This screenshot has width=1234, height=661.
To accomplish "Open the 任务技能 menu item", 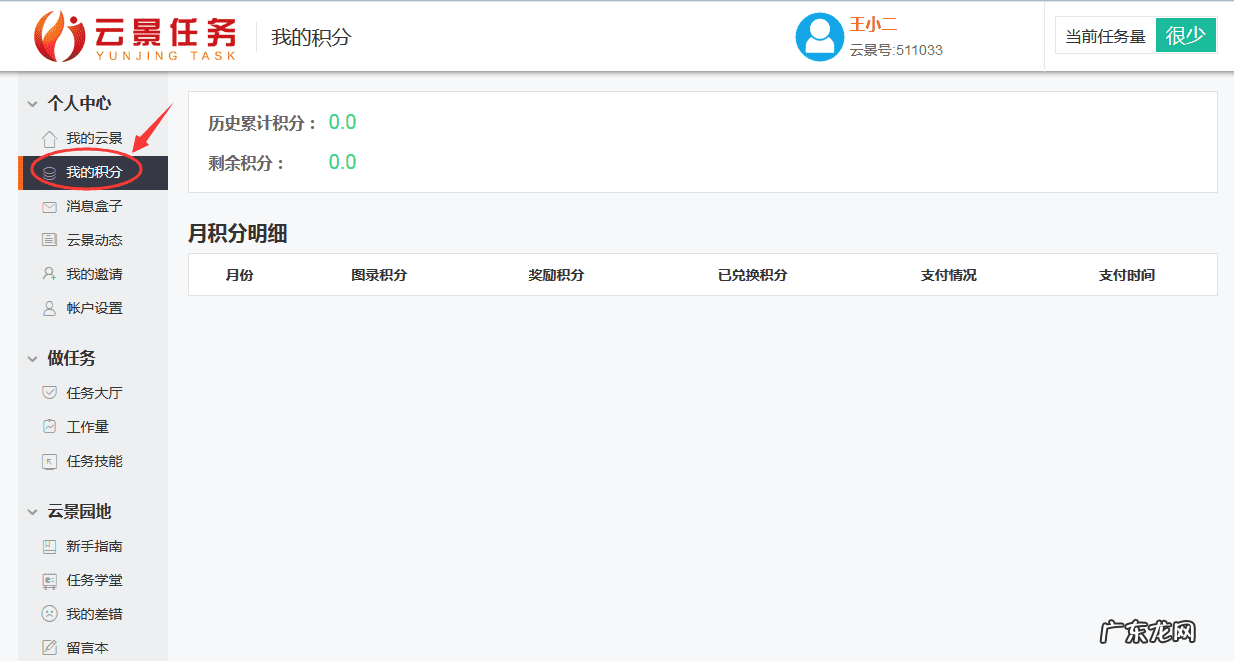I will coord(94,461).
